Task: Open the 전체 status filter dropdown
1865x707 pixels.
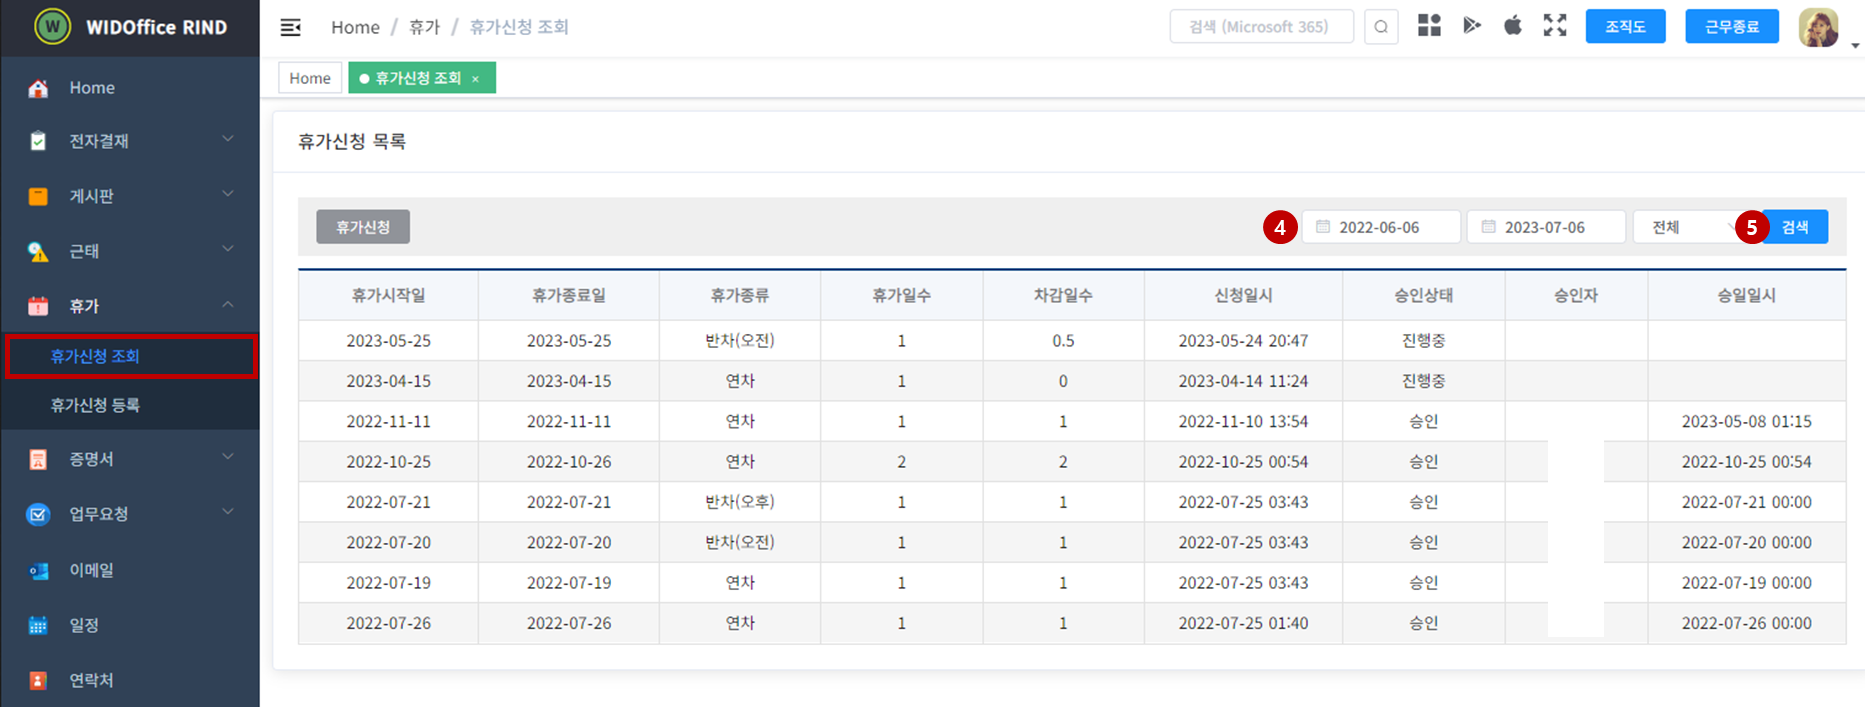Action: [1686, 227]
